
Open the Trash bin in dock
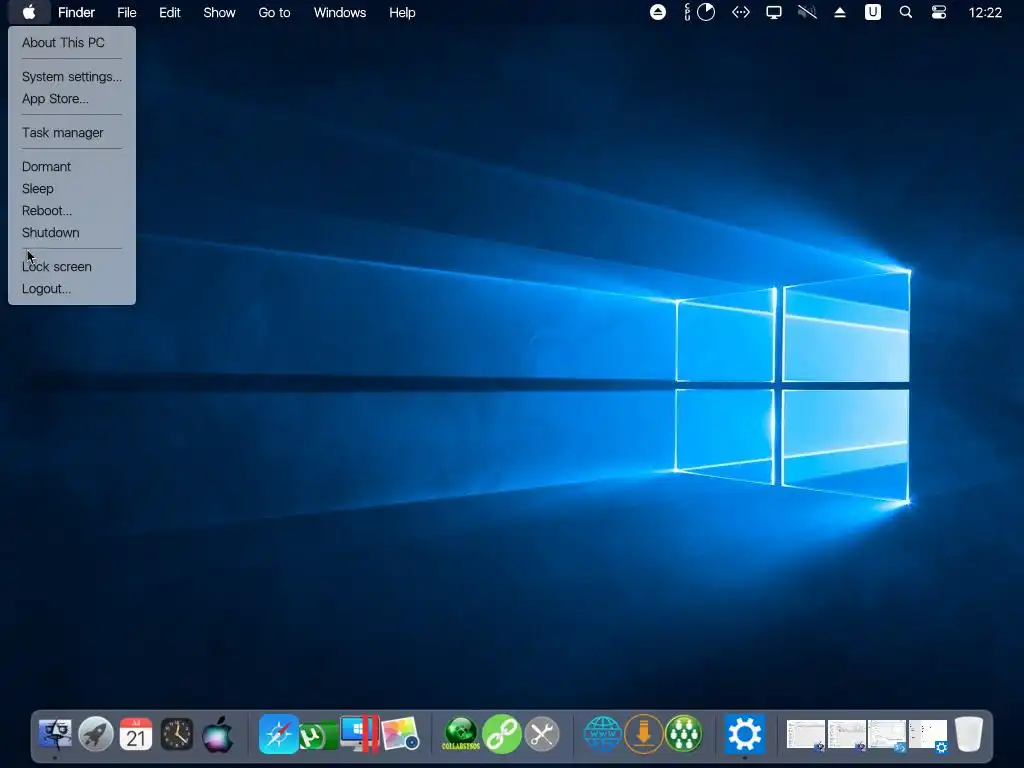pyautogui.click(x=969, y=734)
